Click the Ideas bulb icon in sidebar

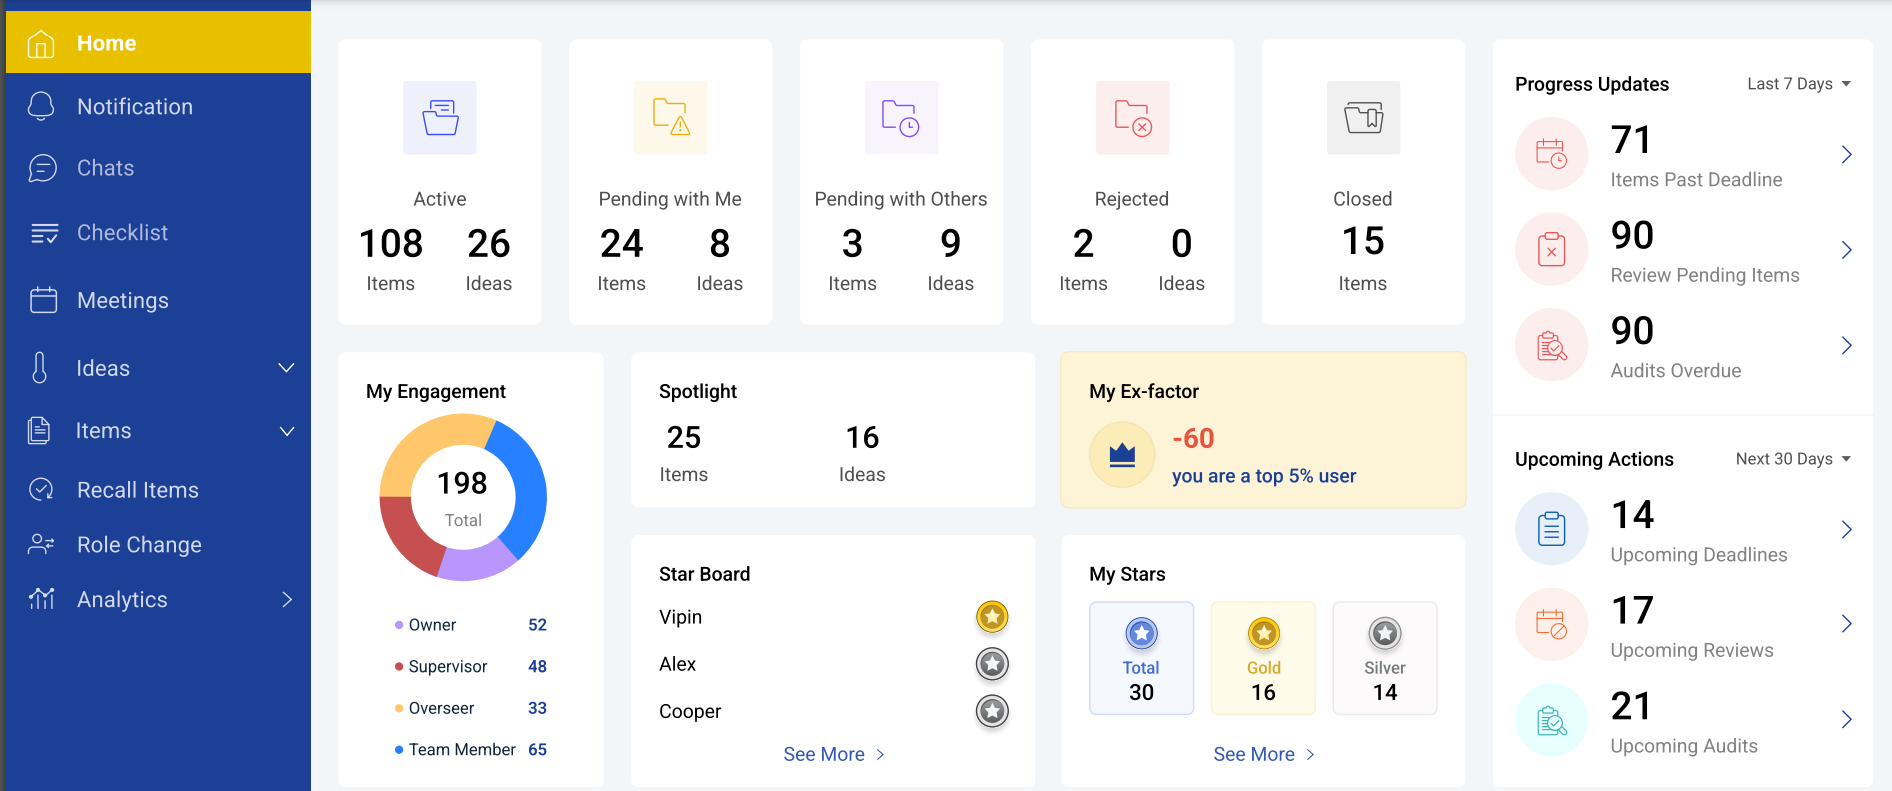click(40, 368)
